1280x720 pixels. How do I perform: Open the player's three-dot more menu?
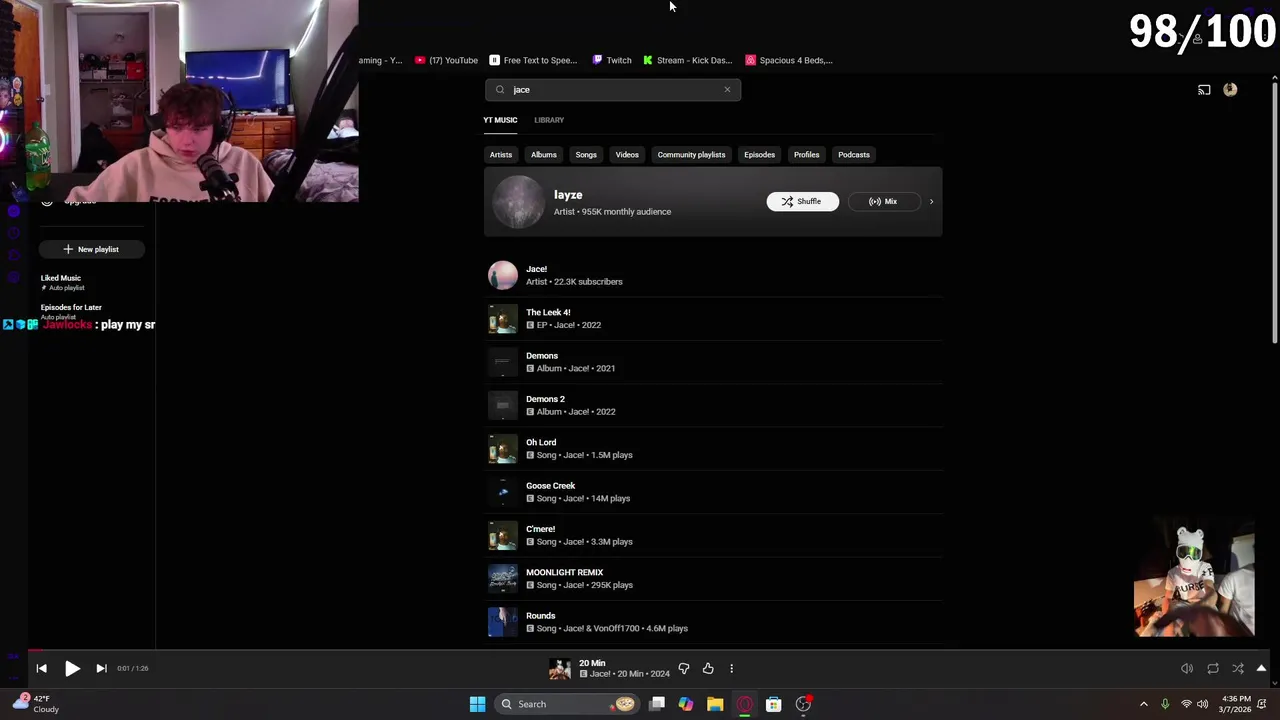731,668
